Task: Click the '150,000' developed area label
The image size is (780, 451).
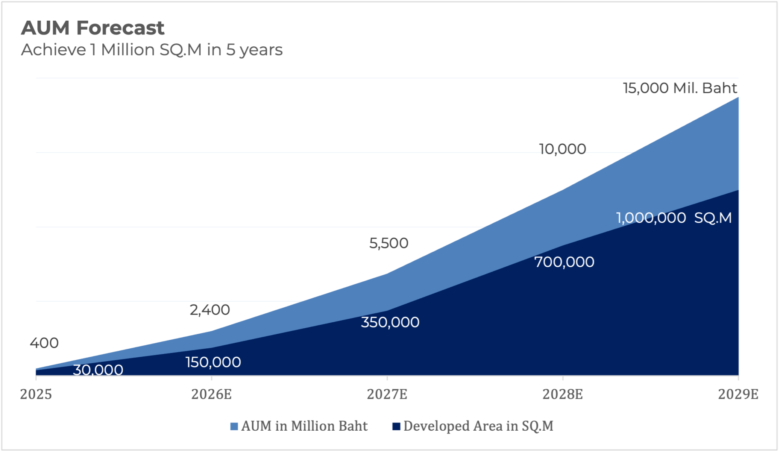Action: click(x=211, y=362)
